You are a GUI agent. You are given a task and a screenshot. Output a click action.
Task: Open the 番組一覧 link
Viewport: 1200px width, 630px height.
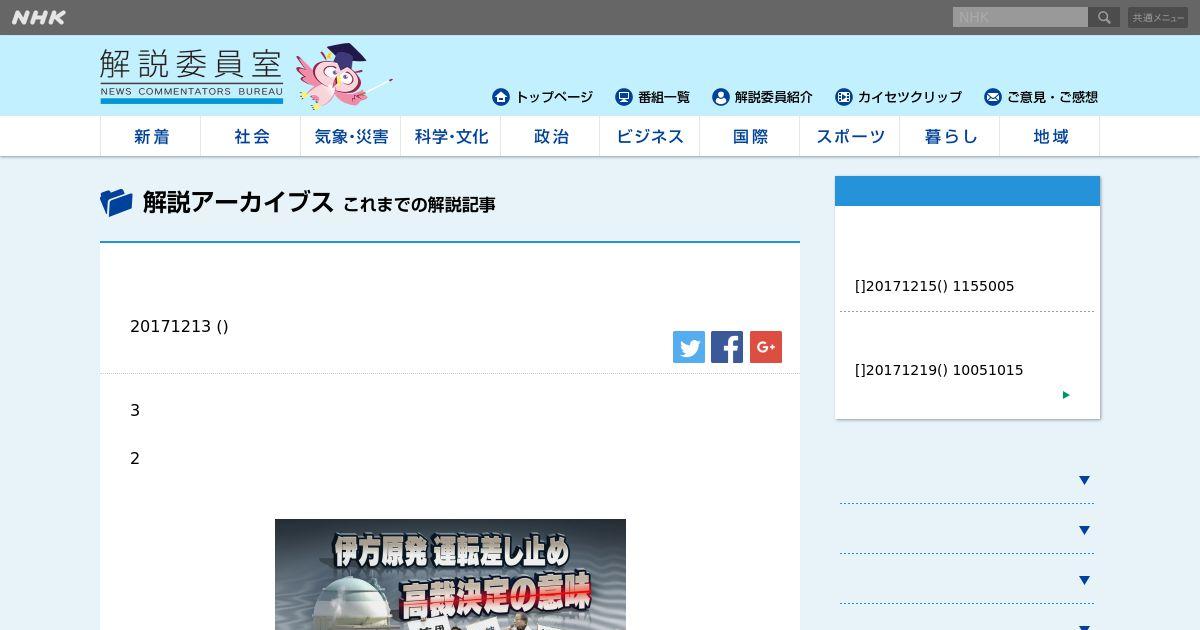click(x=664, y=97)
